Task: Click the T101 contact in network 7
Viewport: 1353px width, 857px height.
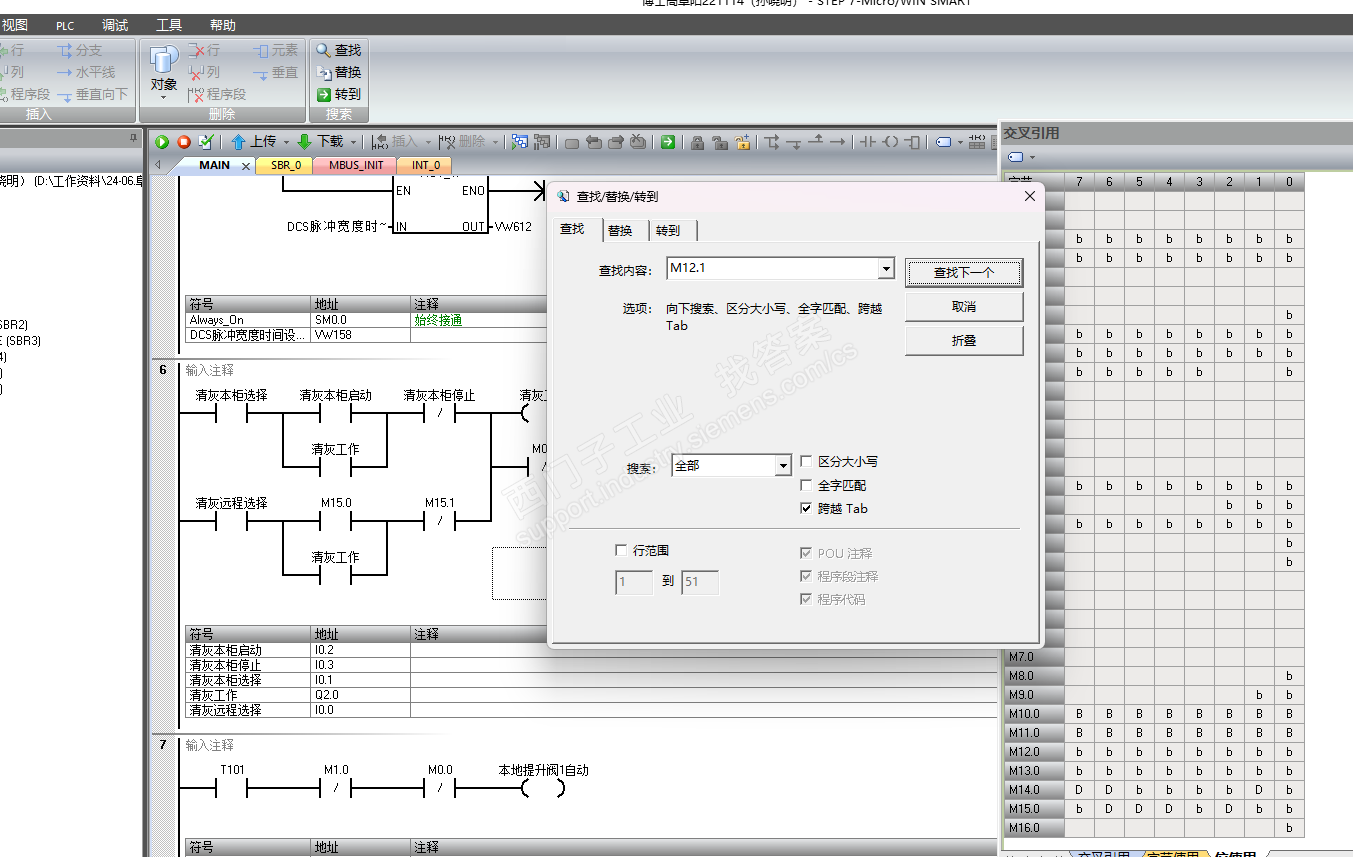Action: [232, 788]
